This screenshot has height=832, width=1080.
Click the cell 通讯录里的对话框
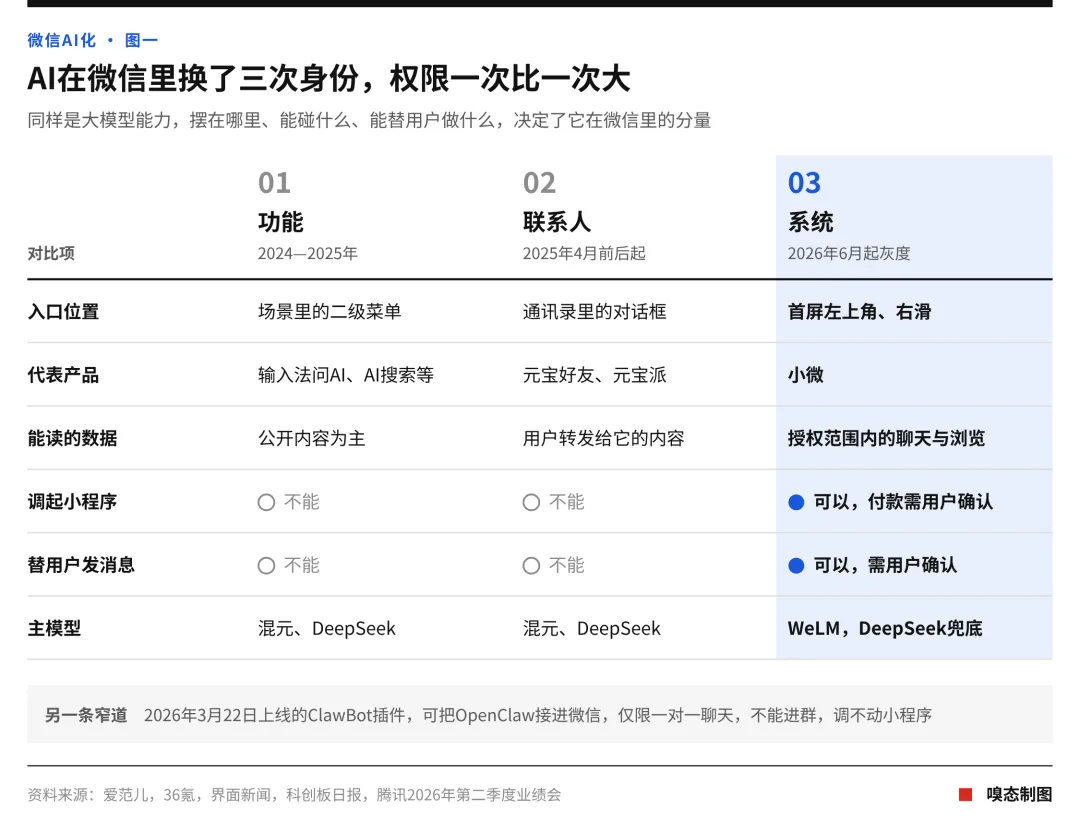pos(594,312)
